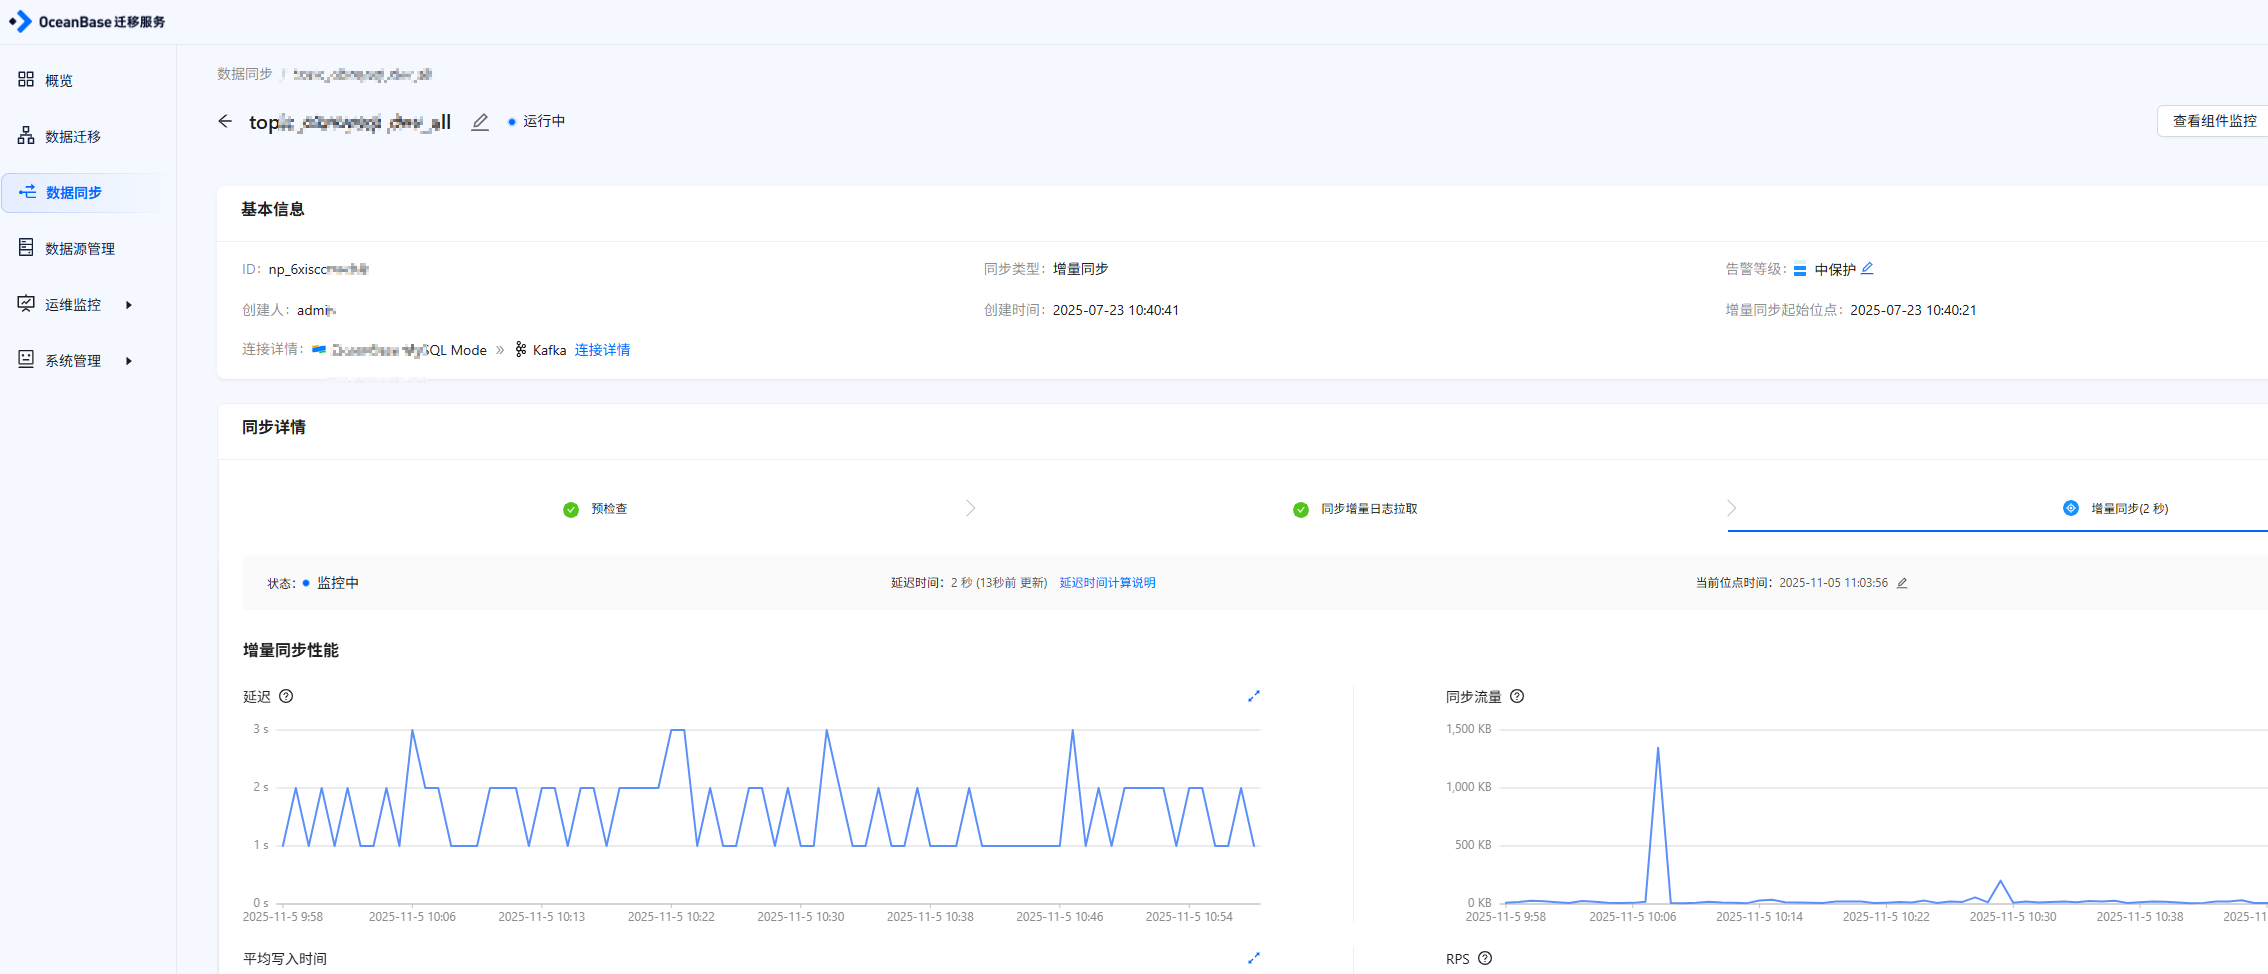
Task: Go to 数据迁移 in the sidebar
Action: (73, 136)
